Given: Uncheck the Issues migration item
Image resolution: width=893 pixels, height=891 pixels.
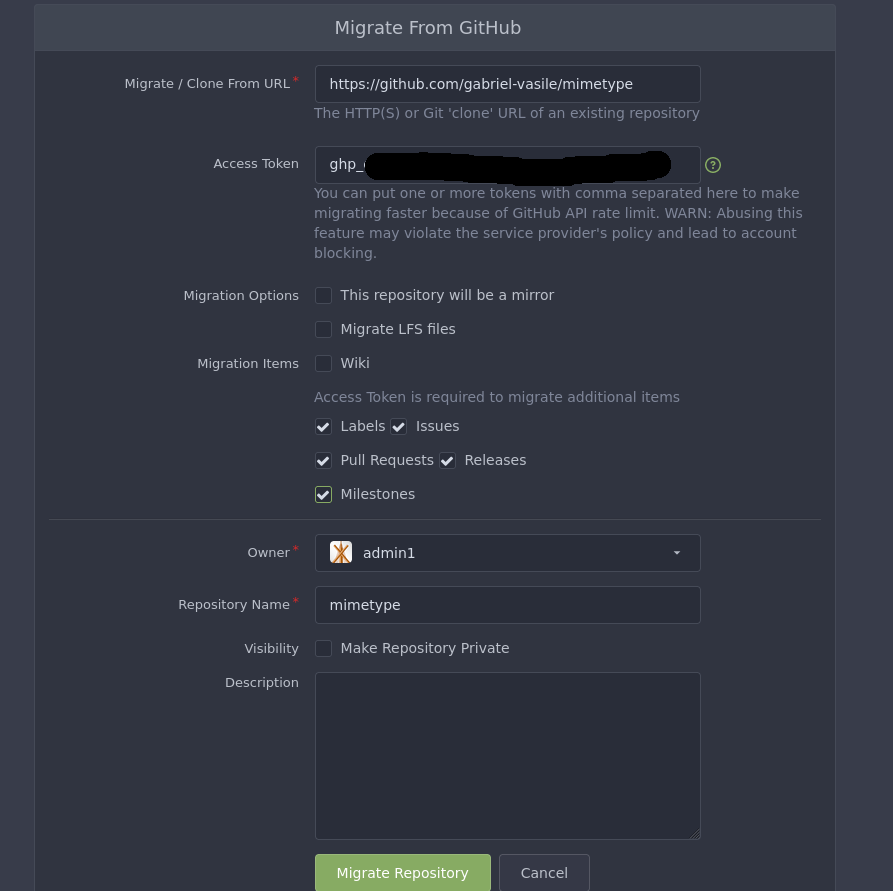Looking at the screenshot, I should coord(398,426).
